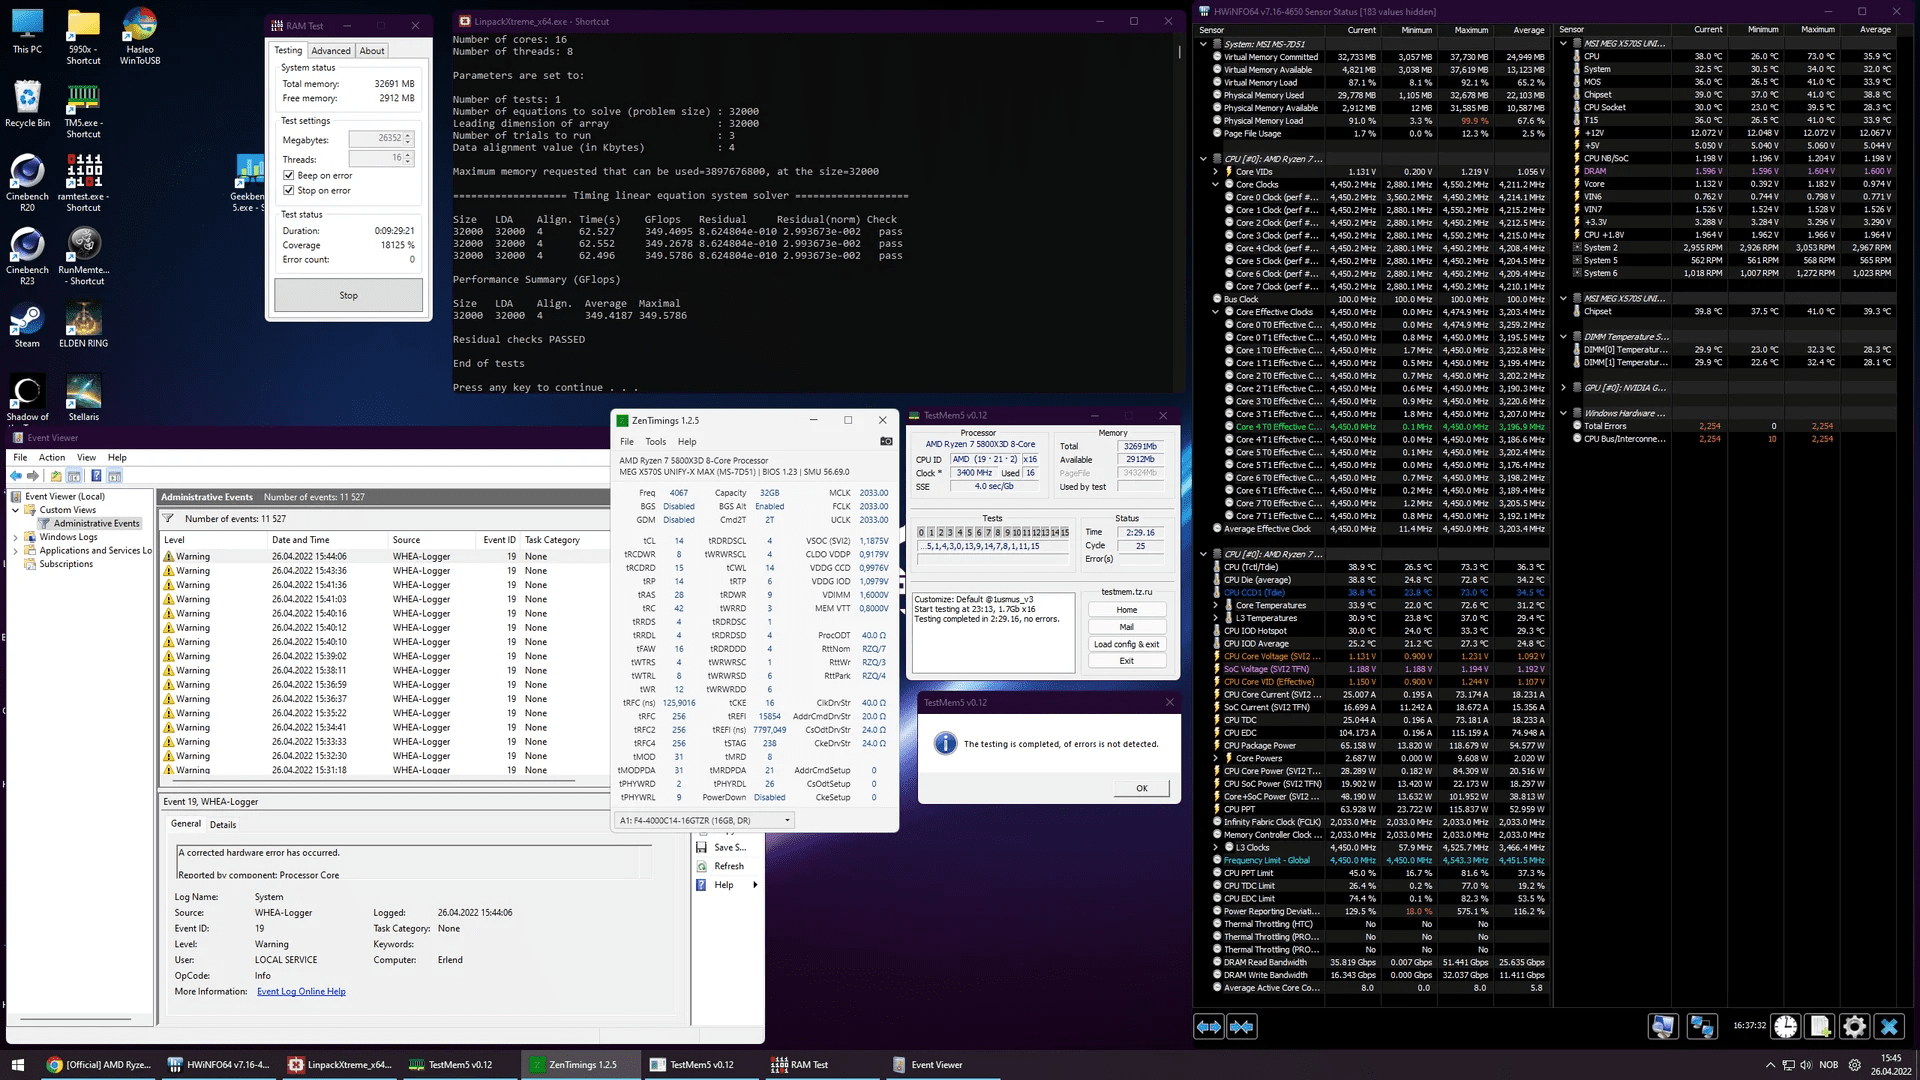The height and width of the screenshot is (1080, 1920).
Task: Open Hasleo WinToUSB desktop icon
Action: 140,36
